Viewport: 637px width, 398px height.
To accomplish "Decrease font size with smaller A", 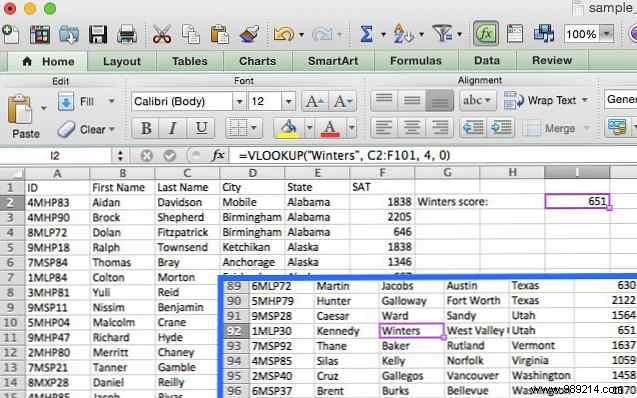I will click(342, 101).
